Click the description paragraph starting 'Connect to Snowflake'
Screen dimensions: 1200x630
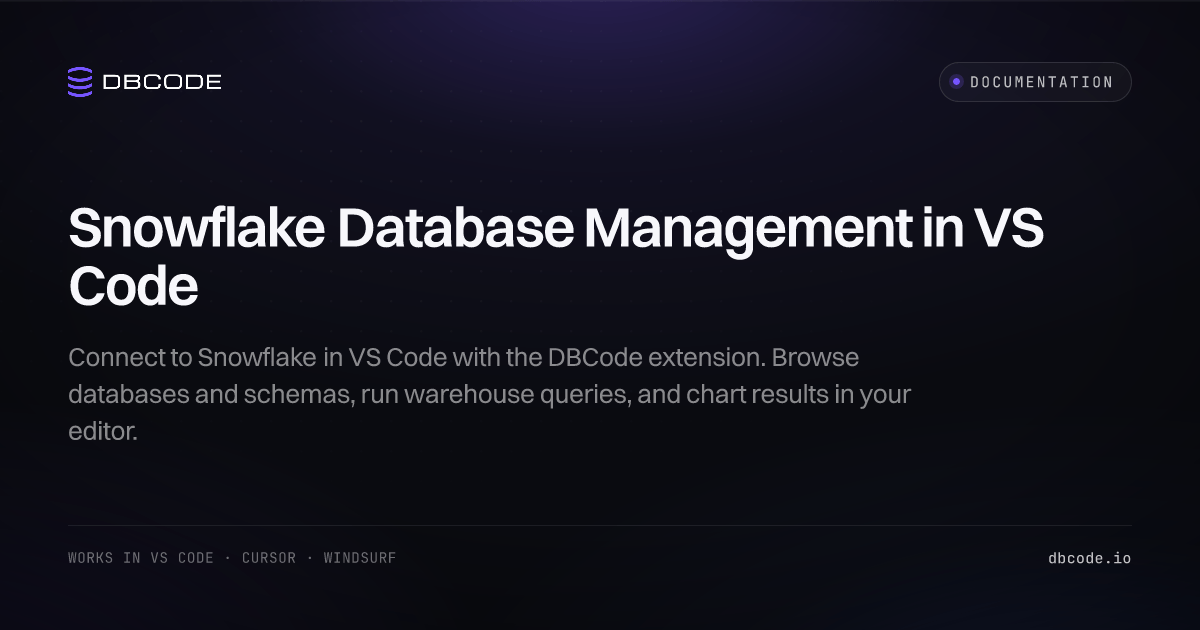[x=489, y=394]
